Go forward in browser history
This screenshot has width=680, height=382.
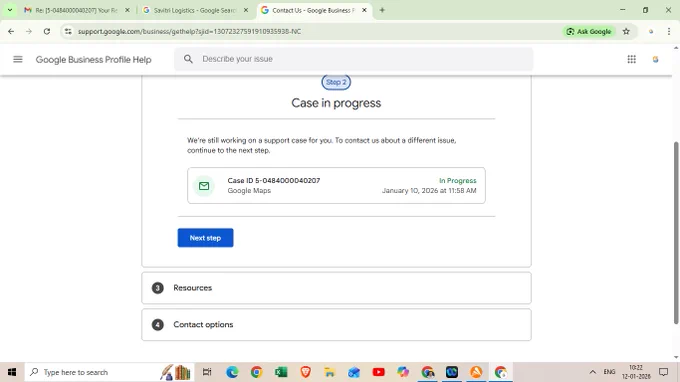29,31
